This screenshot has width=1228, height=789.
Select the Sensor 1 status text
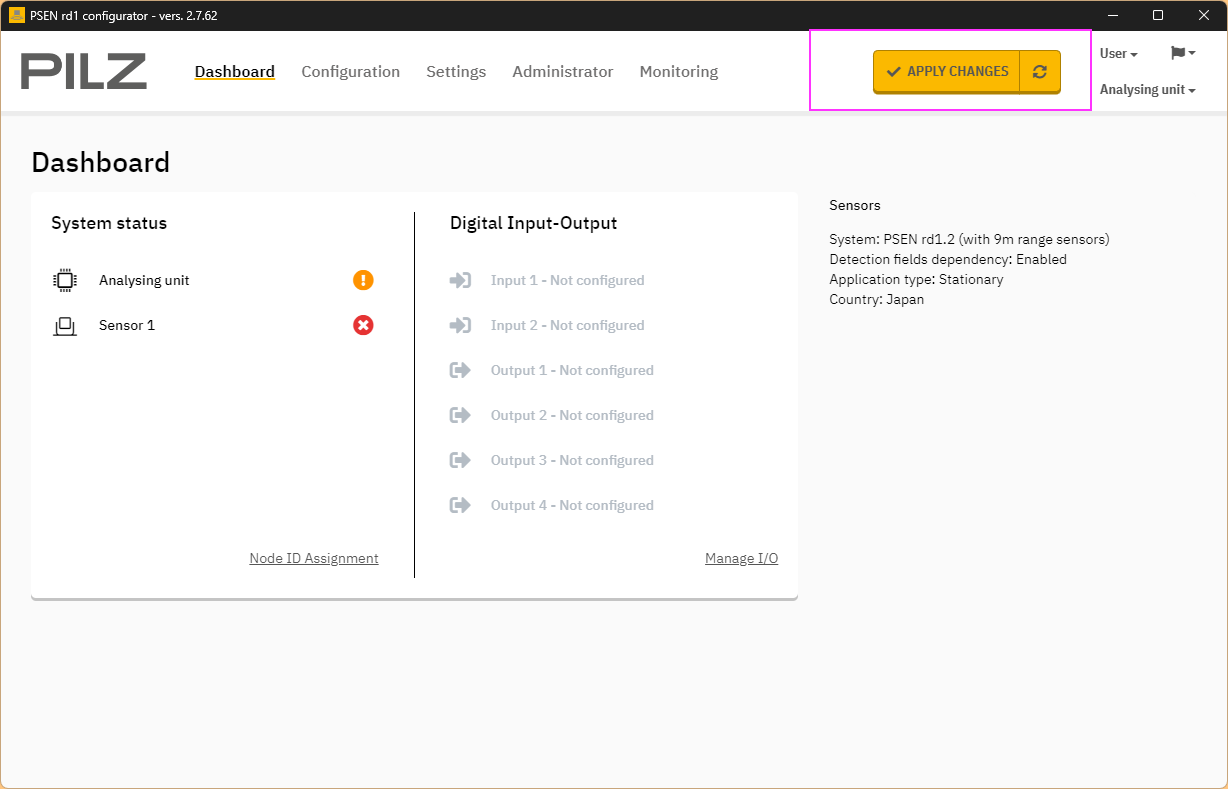pyautogui.click(x=127, y=325)
